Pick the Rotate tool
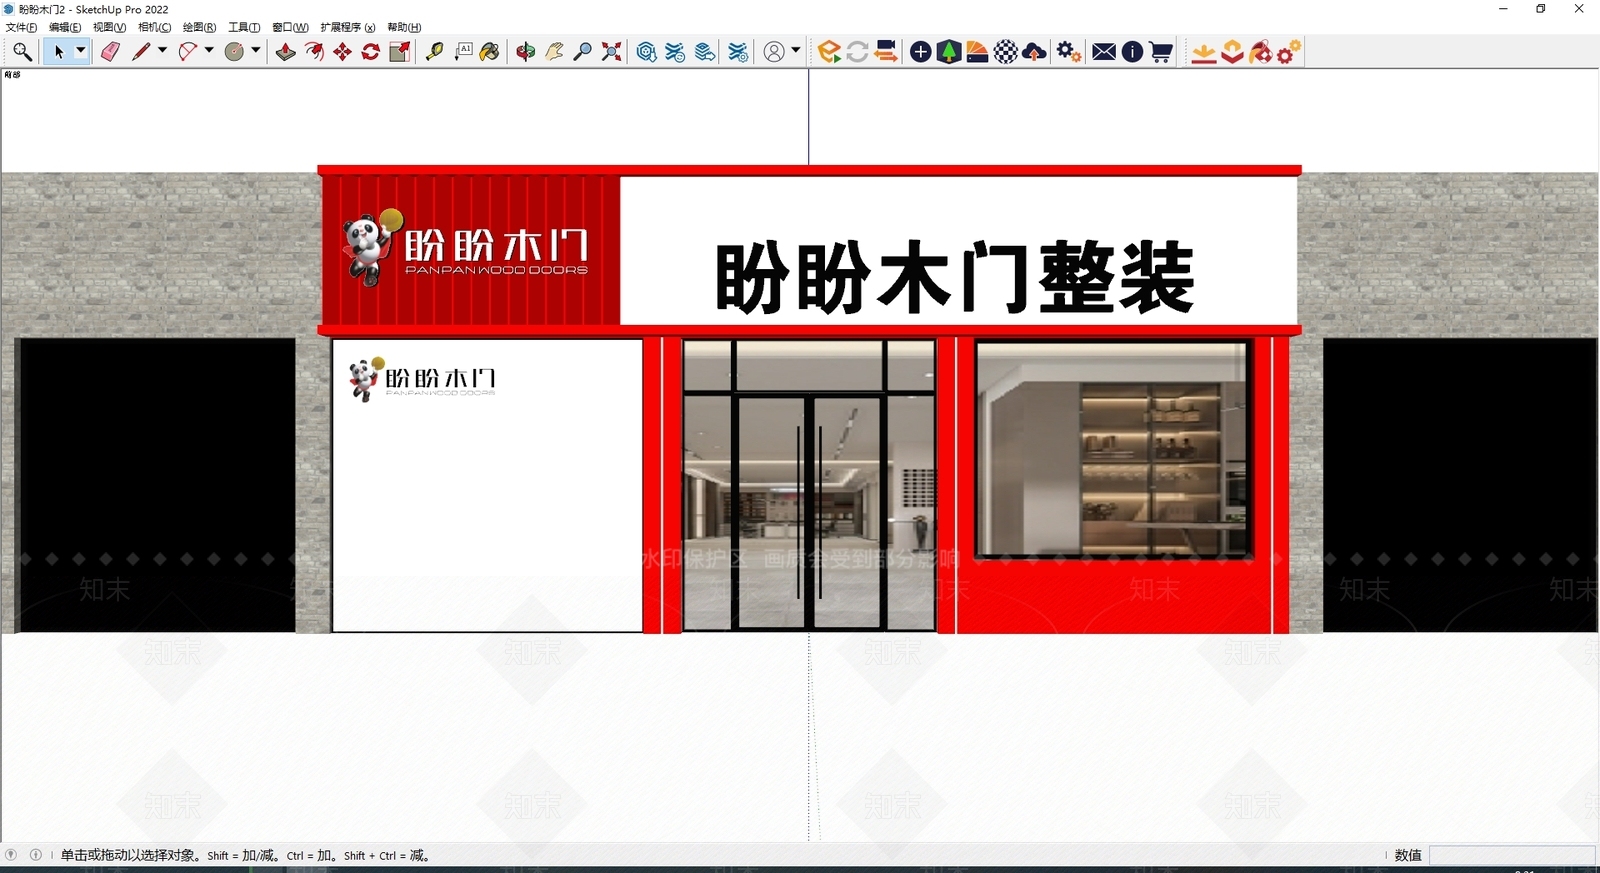Image resolution: width=1600 pixels, height=873 pixels. [370, 52]
